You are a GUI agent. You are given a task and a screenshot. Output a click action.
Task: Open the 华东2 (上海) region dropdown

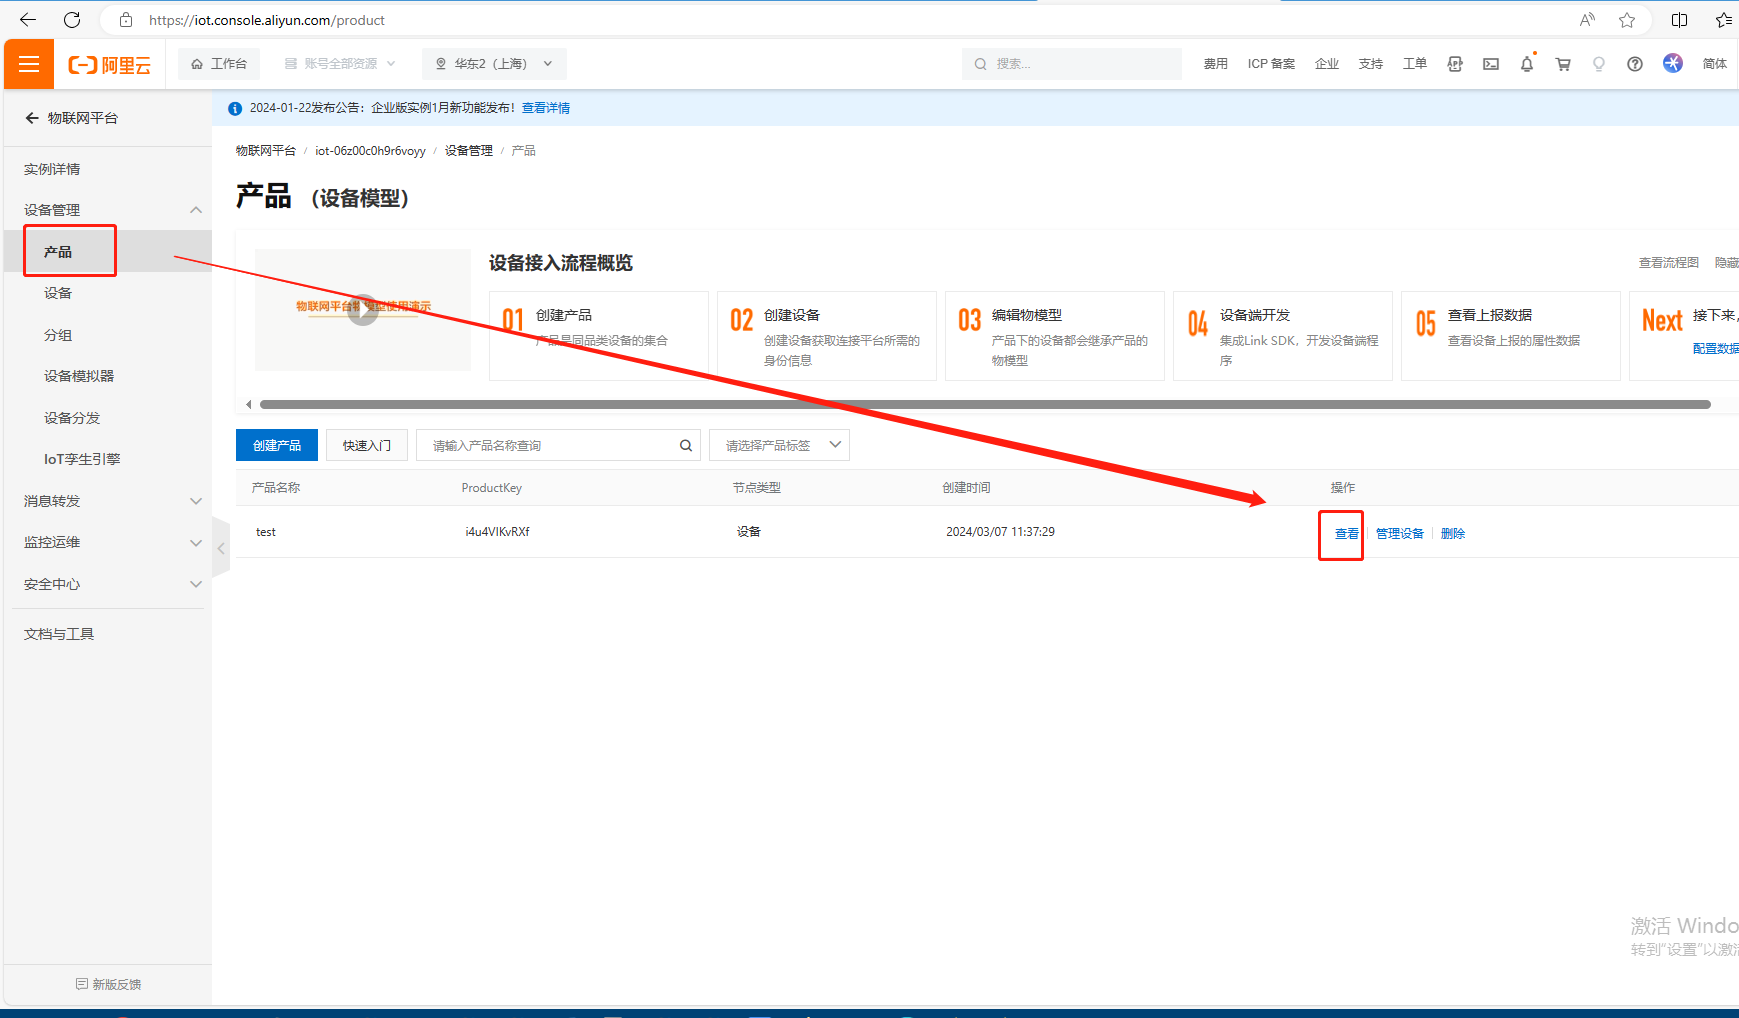point(493,64)
